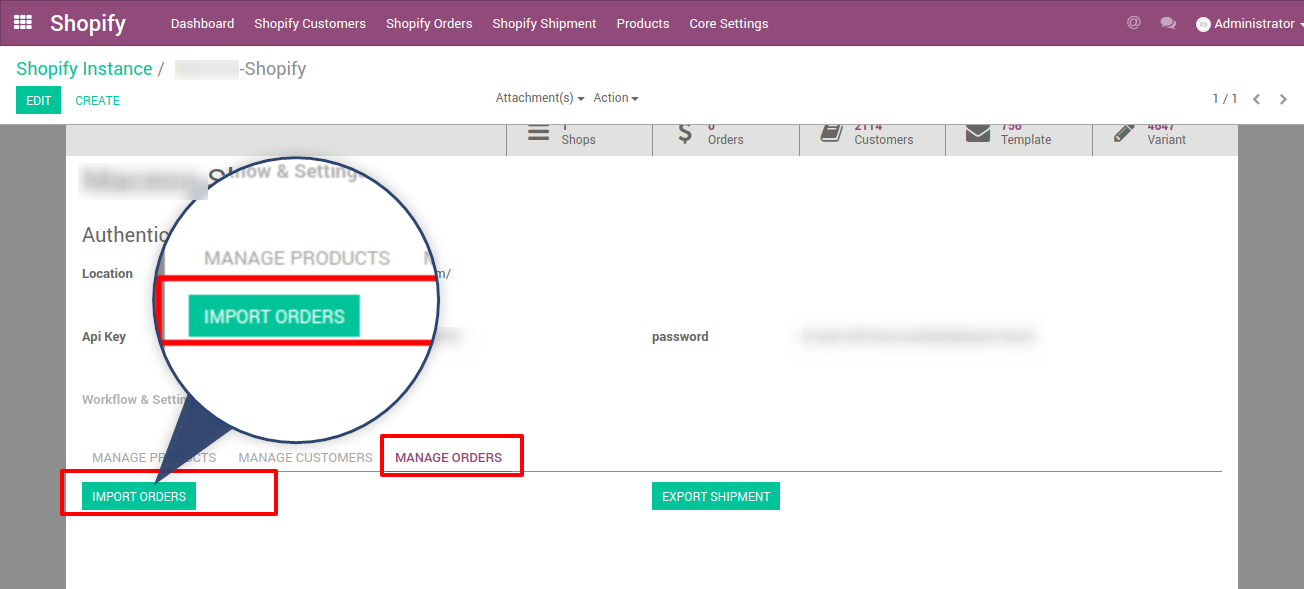Open the Template stat button
Screen dimensions: 1304x589
tap(1019, 138)
